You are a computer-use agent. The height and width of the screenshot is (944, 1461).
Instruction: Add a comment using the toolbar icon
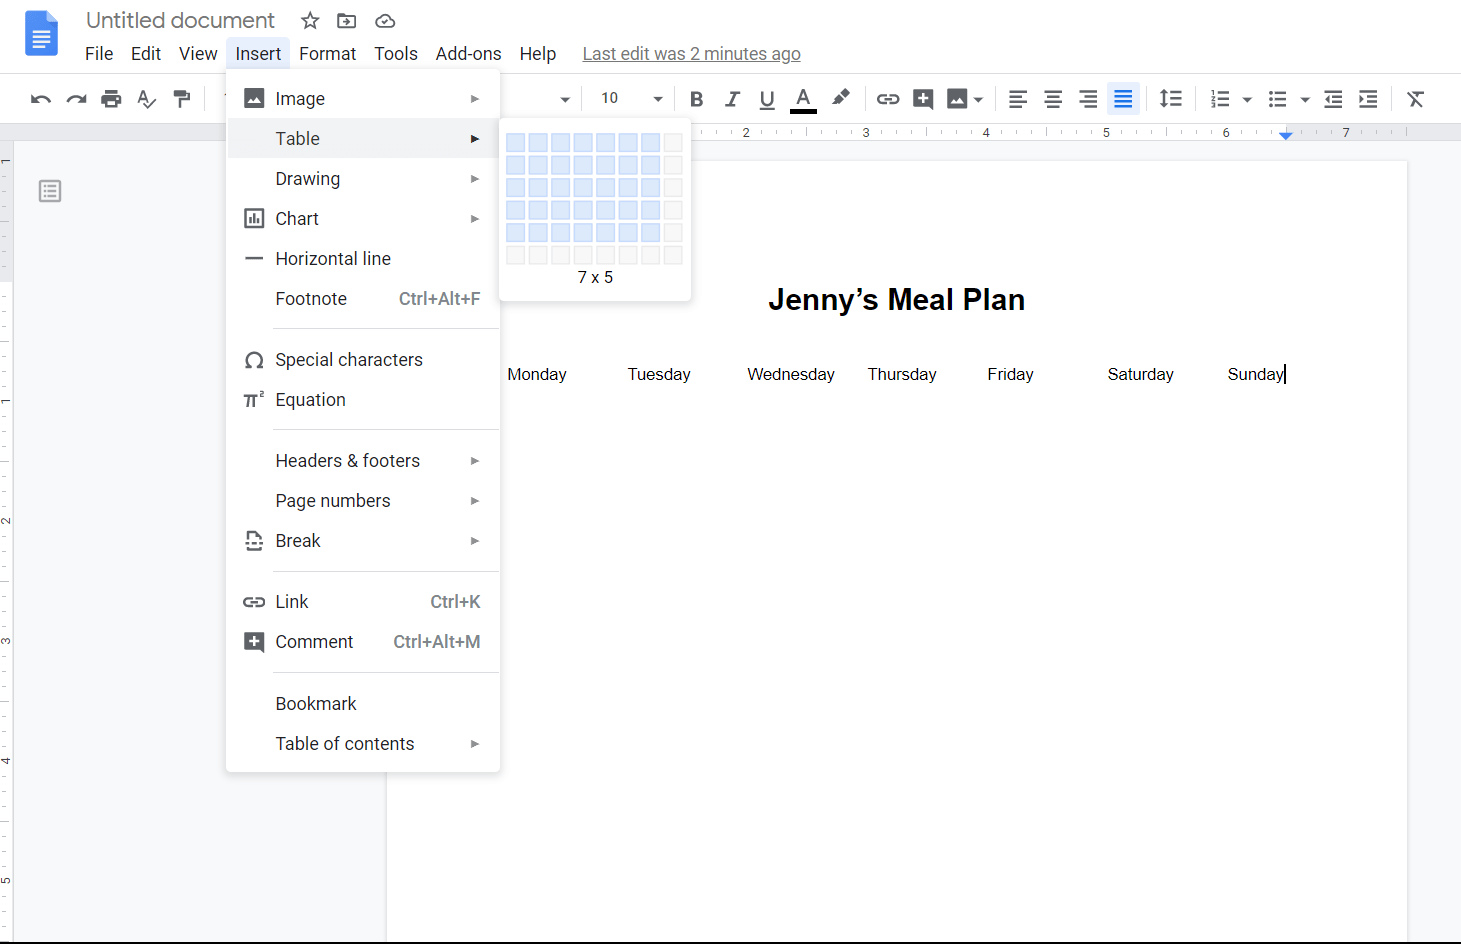922,98
